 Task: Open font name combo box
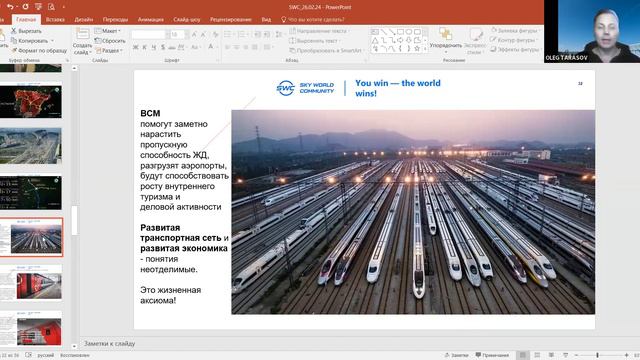coord(149,35)
